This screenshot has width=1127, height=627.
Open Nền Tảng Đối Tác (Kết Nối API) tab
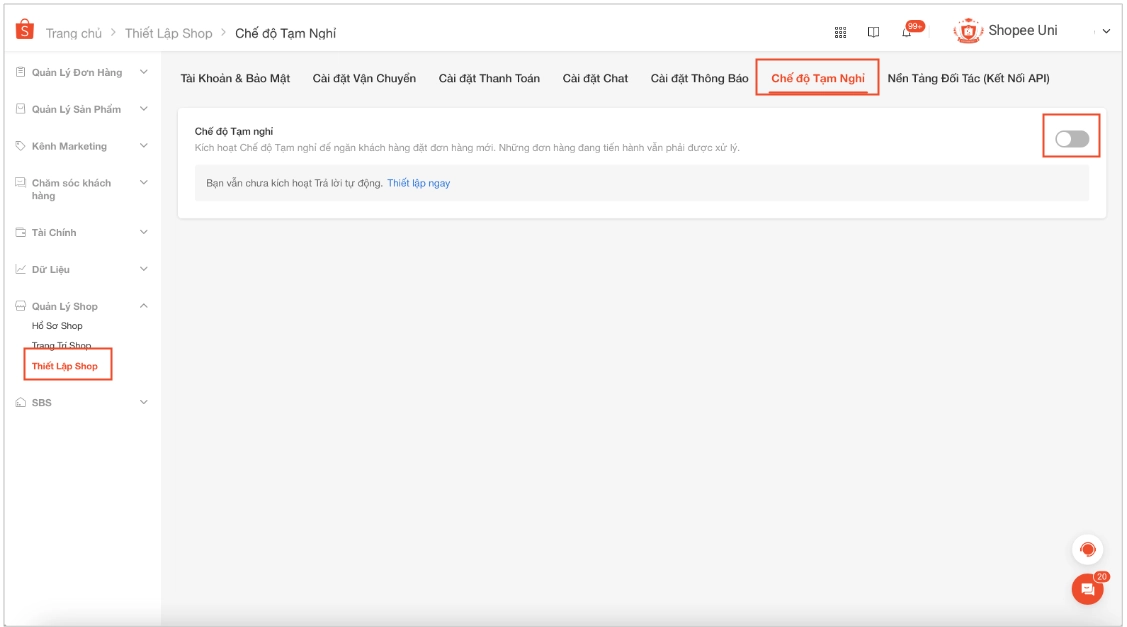968,78
